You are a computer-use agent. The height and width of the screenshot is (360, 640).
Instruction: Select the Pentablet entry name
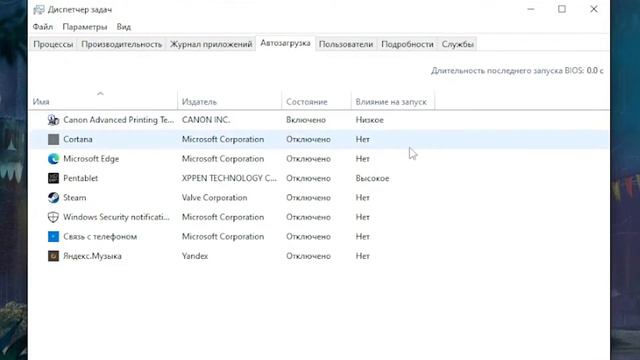tap(81, 178)
